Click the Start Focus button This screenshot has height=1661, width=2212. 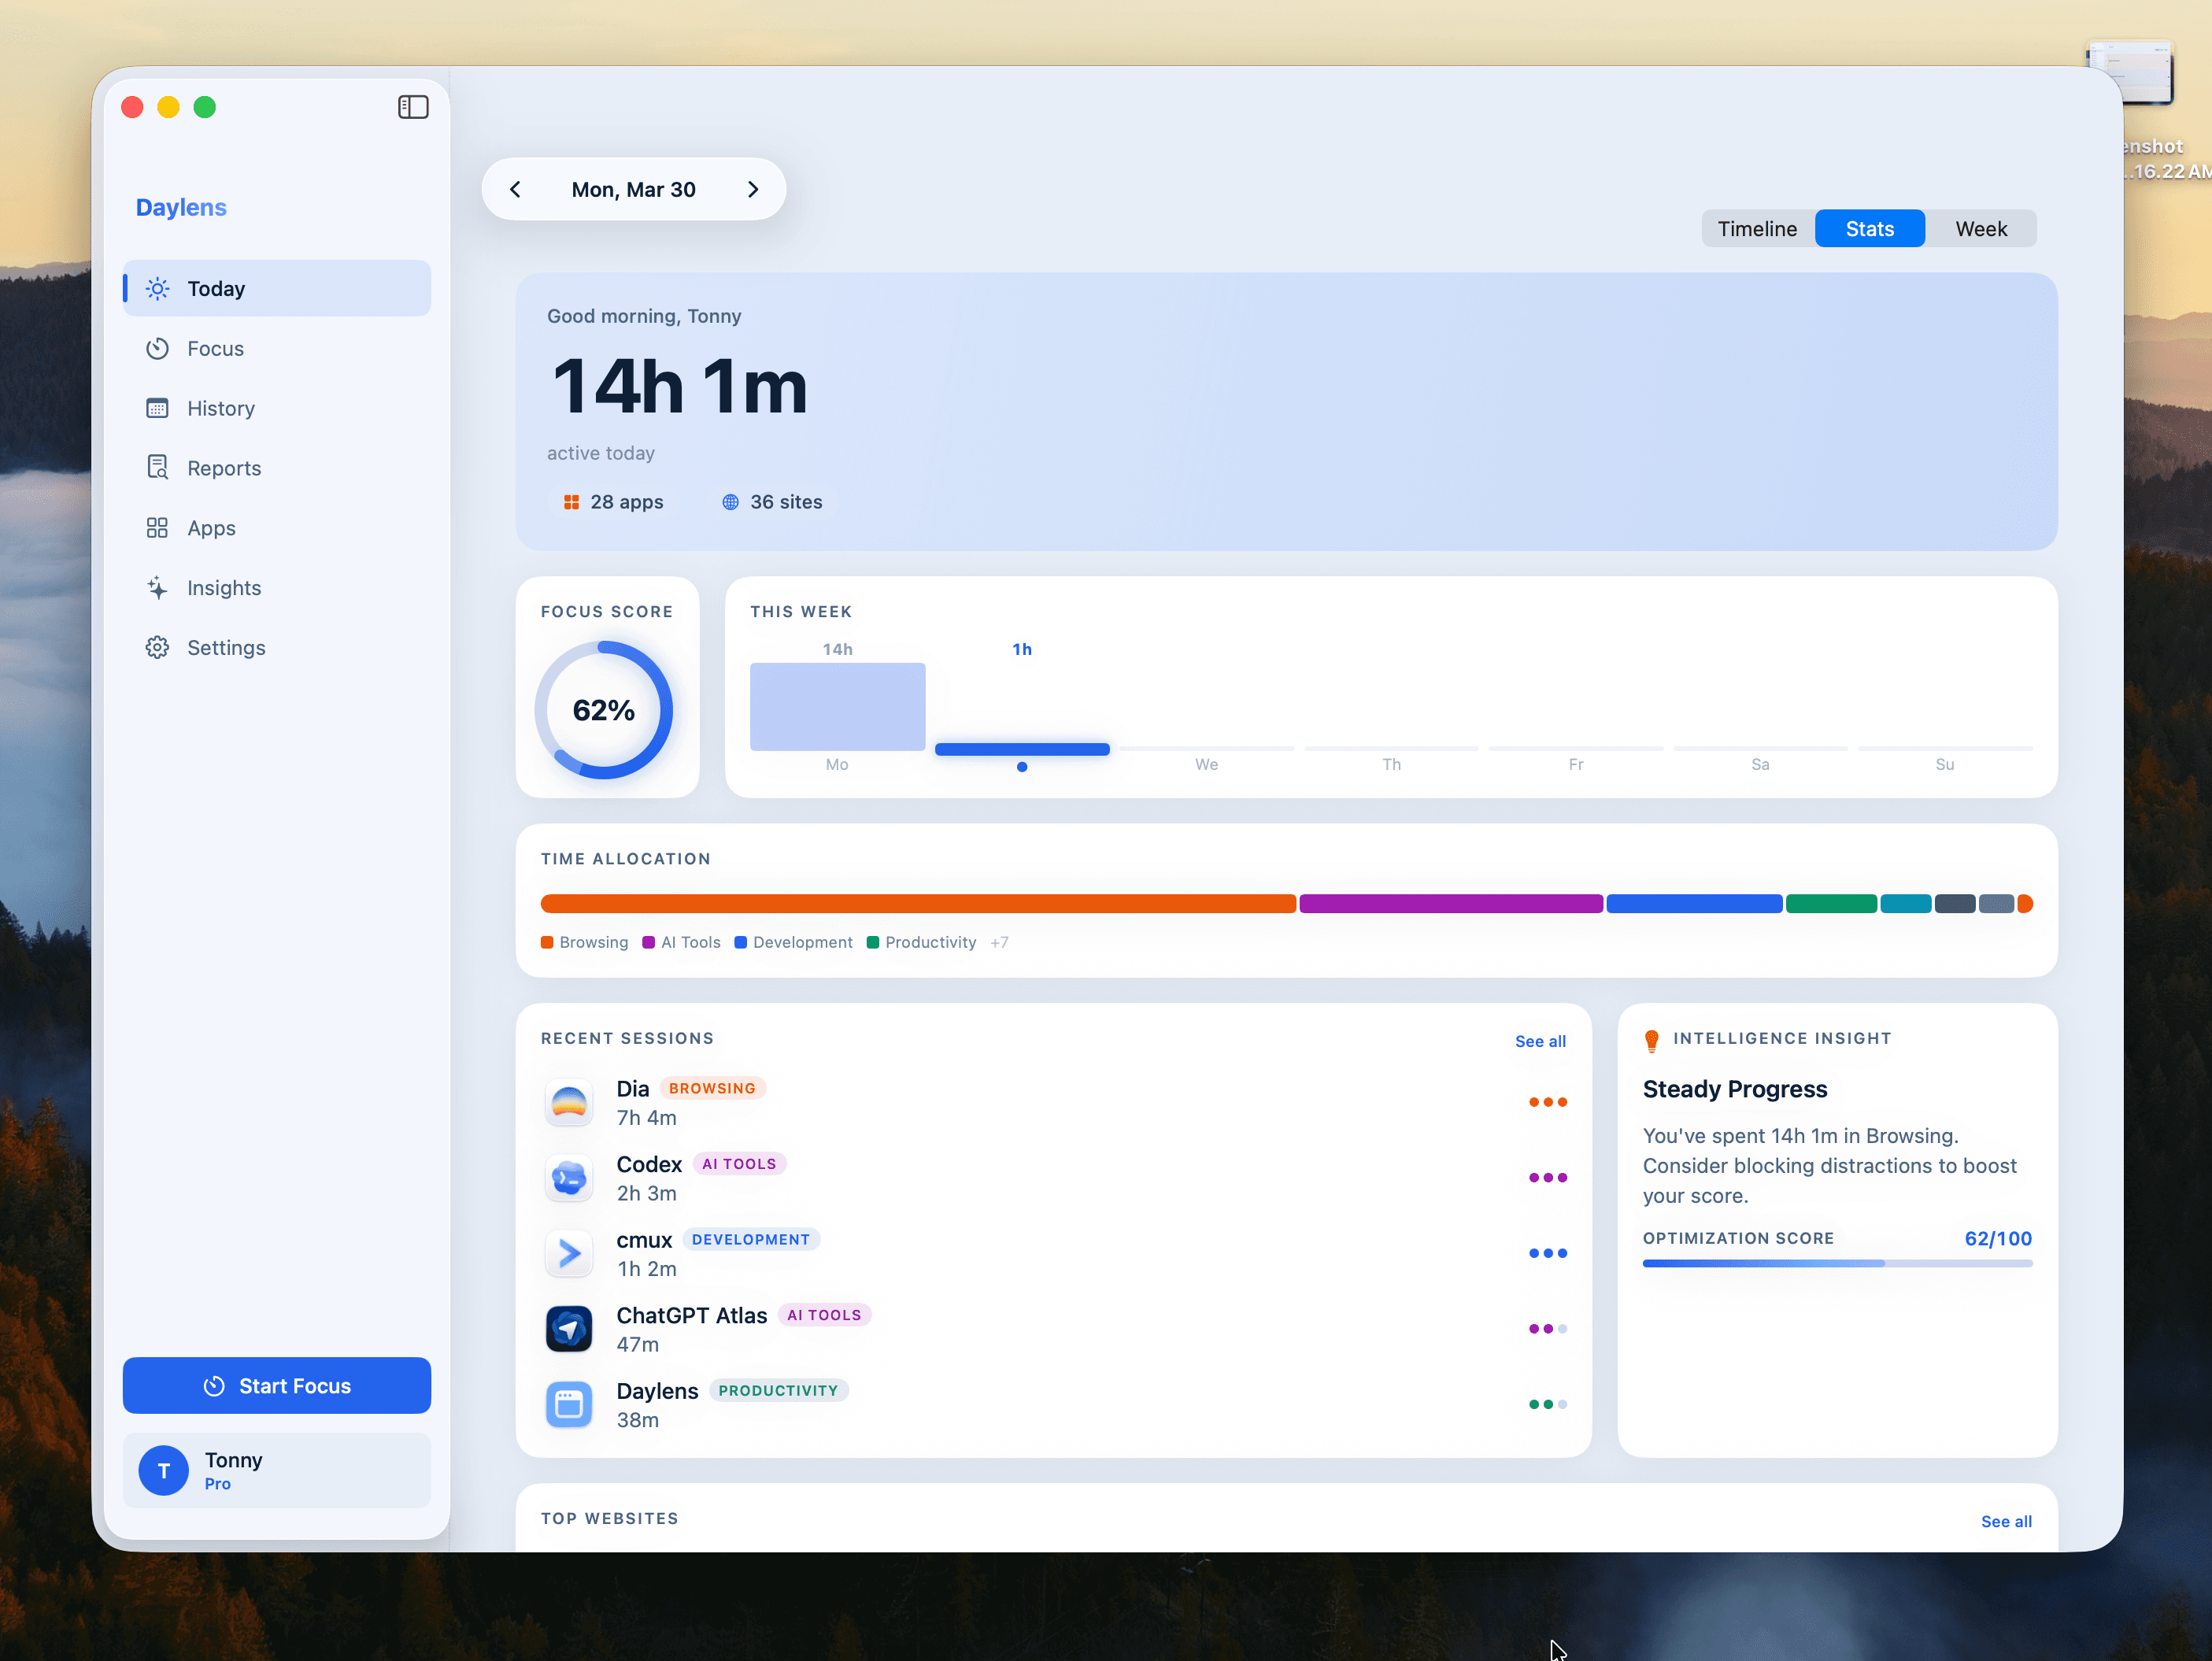click(276, 1386)
